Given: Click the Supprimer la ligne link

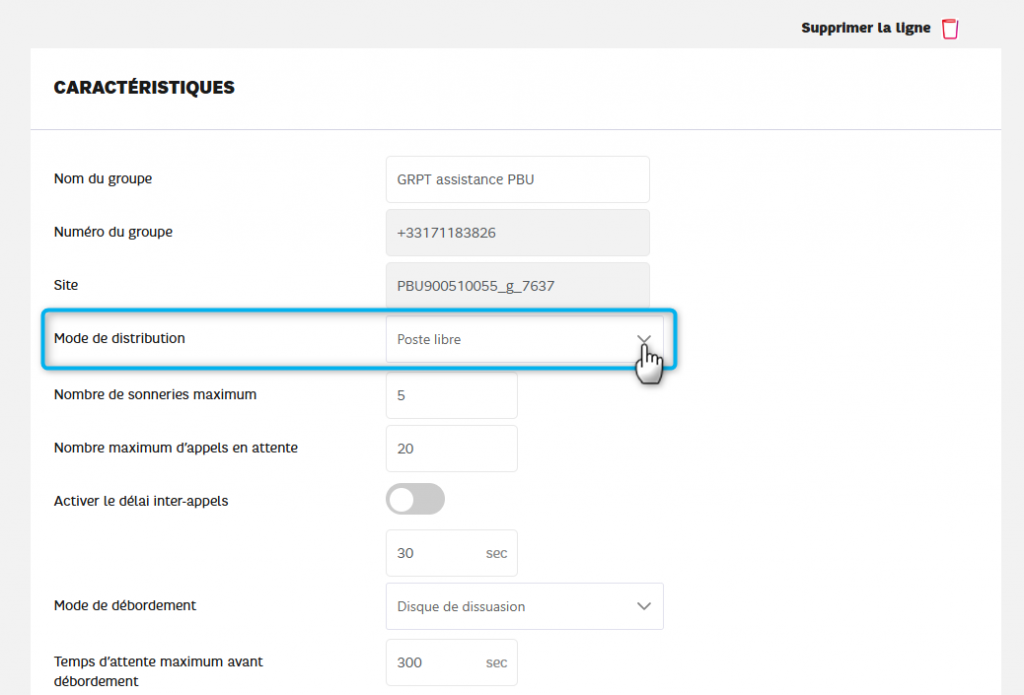Looking at the screenshot, I should tap(865, 28).
